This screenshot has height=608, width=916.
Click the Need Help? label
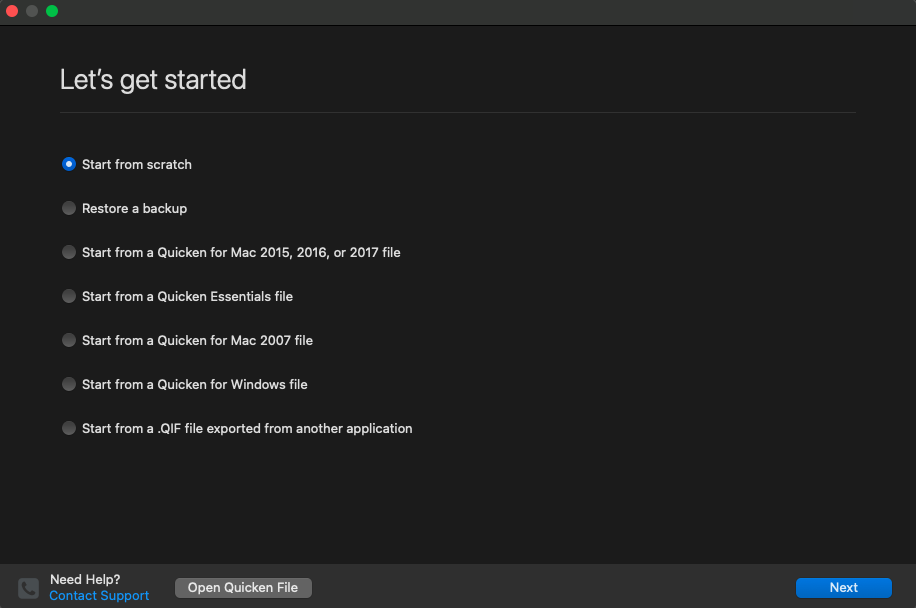85,579
